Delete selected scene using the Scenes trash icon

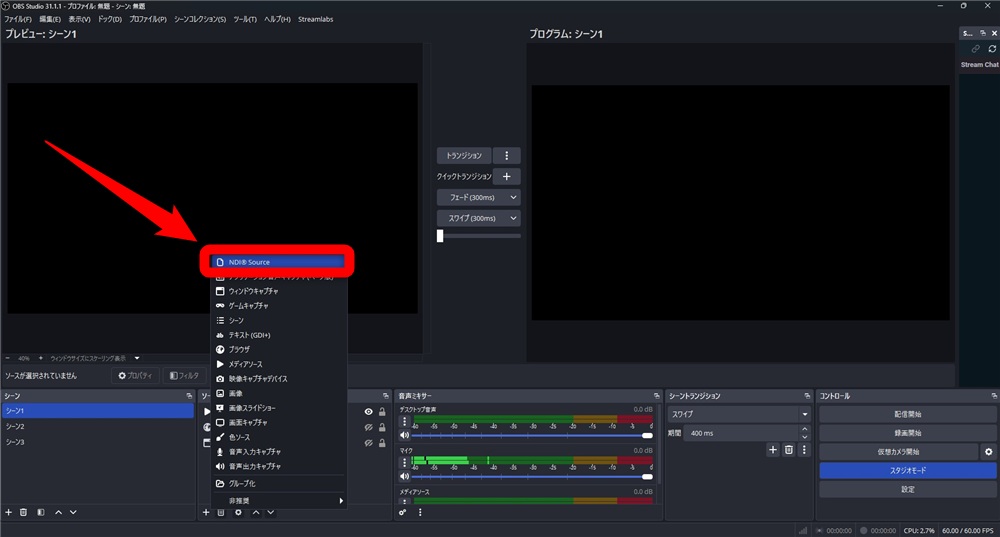[x=24, y=512]
